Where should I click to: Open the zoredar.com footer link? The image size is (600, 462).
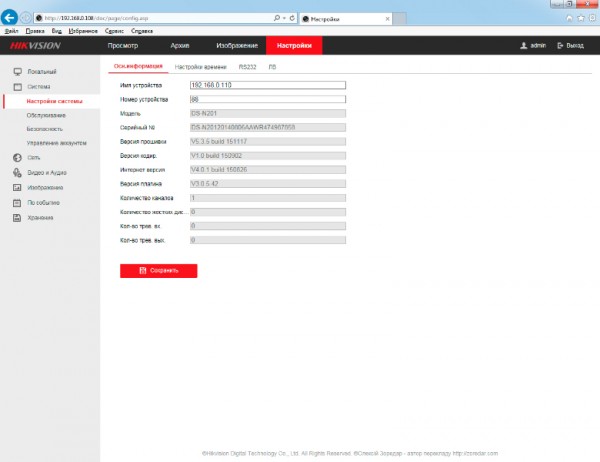(x=475, y=454)
